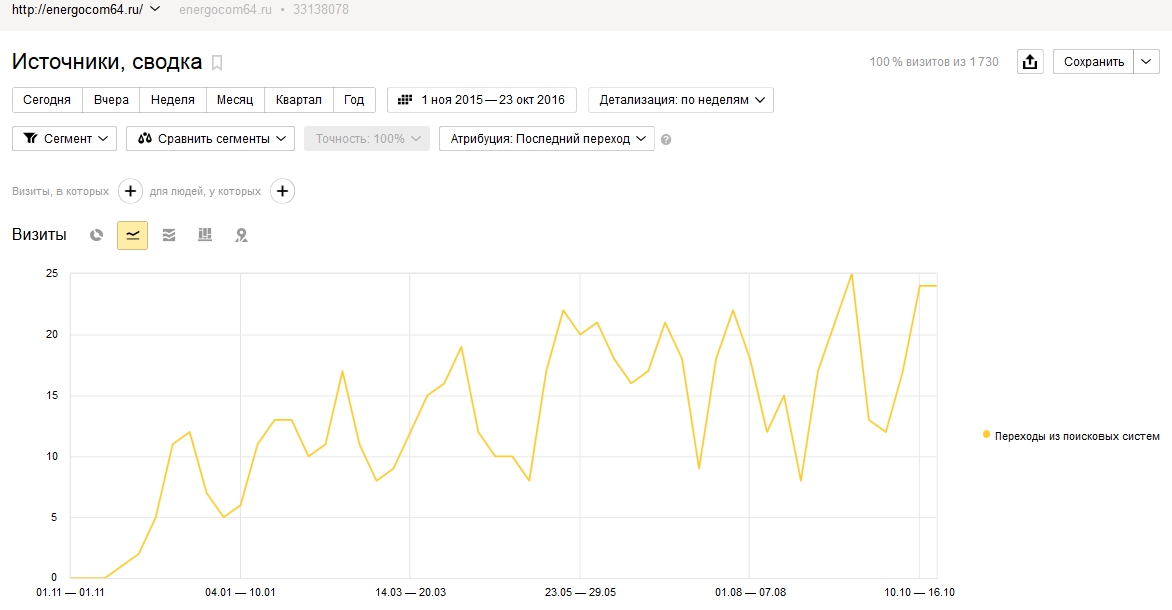The width and height of the screenshot is (1172, 610).
Task: Select the Квартал period tab
Action: pyautogui.click(x=299, y=100)
